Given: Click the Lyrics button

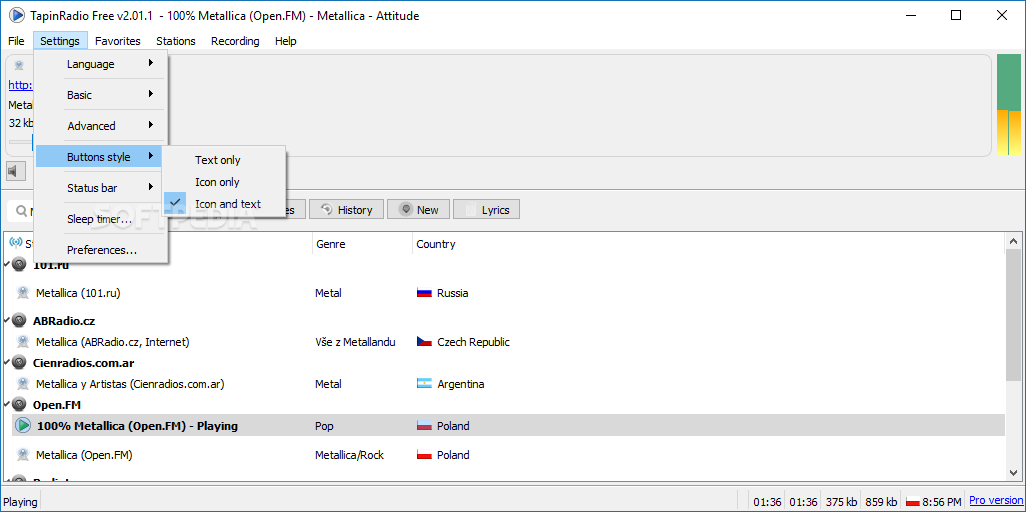Looking at the screenshot, I should click(486, 210).
